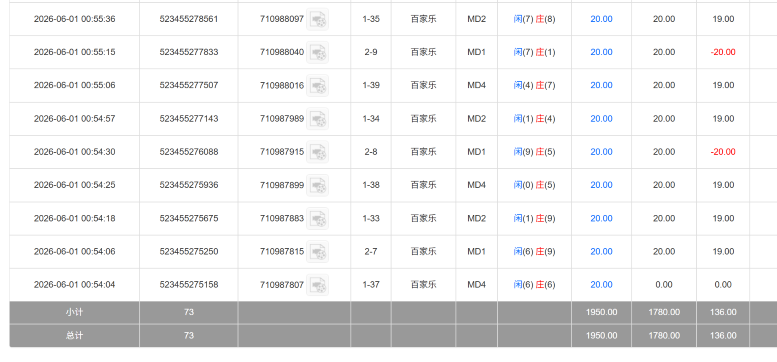Viewport: 777px width, 362px height.
Task: Open the video replay icon beside 710988040
Action: pyautogui.click(x=317, y=52)
